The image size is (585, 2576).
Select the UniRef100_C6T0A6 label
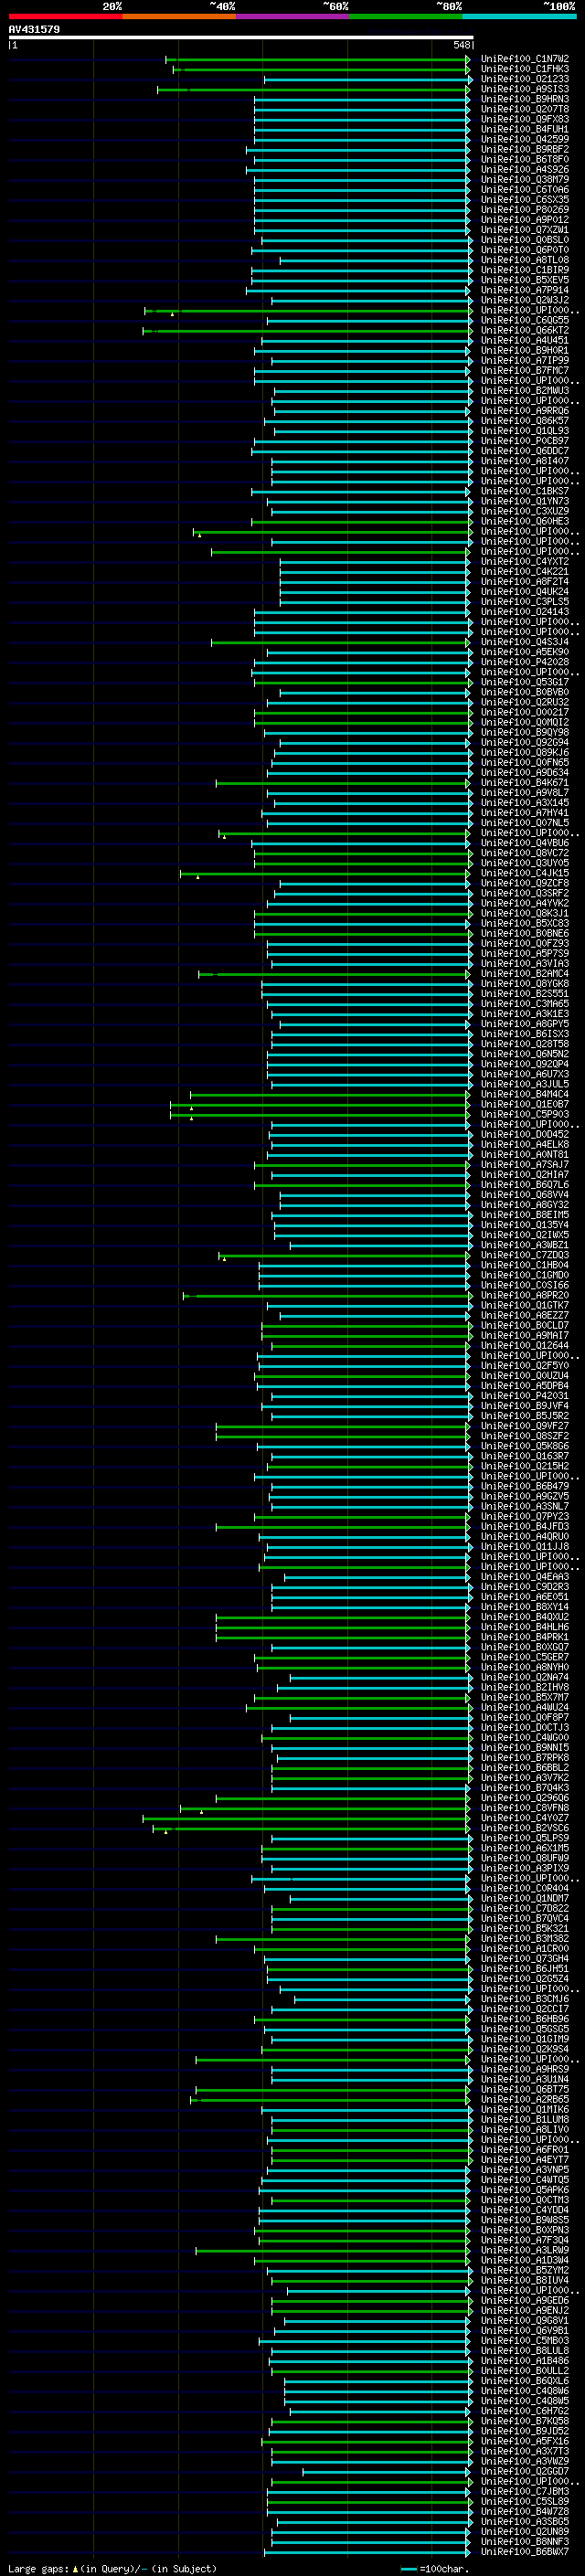(x=524, y=189)
